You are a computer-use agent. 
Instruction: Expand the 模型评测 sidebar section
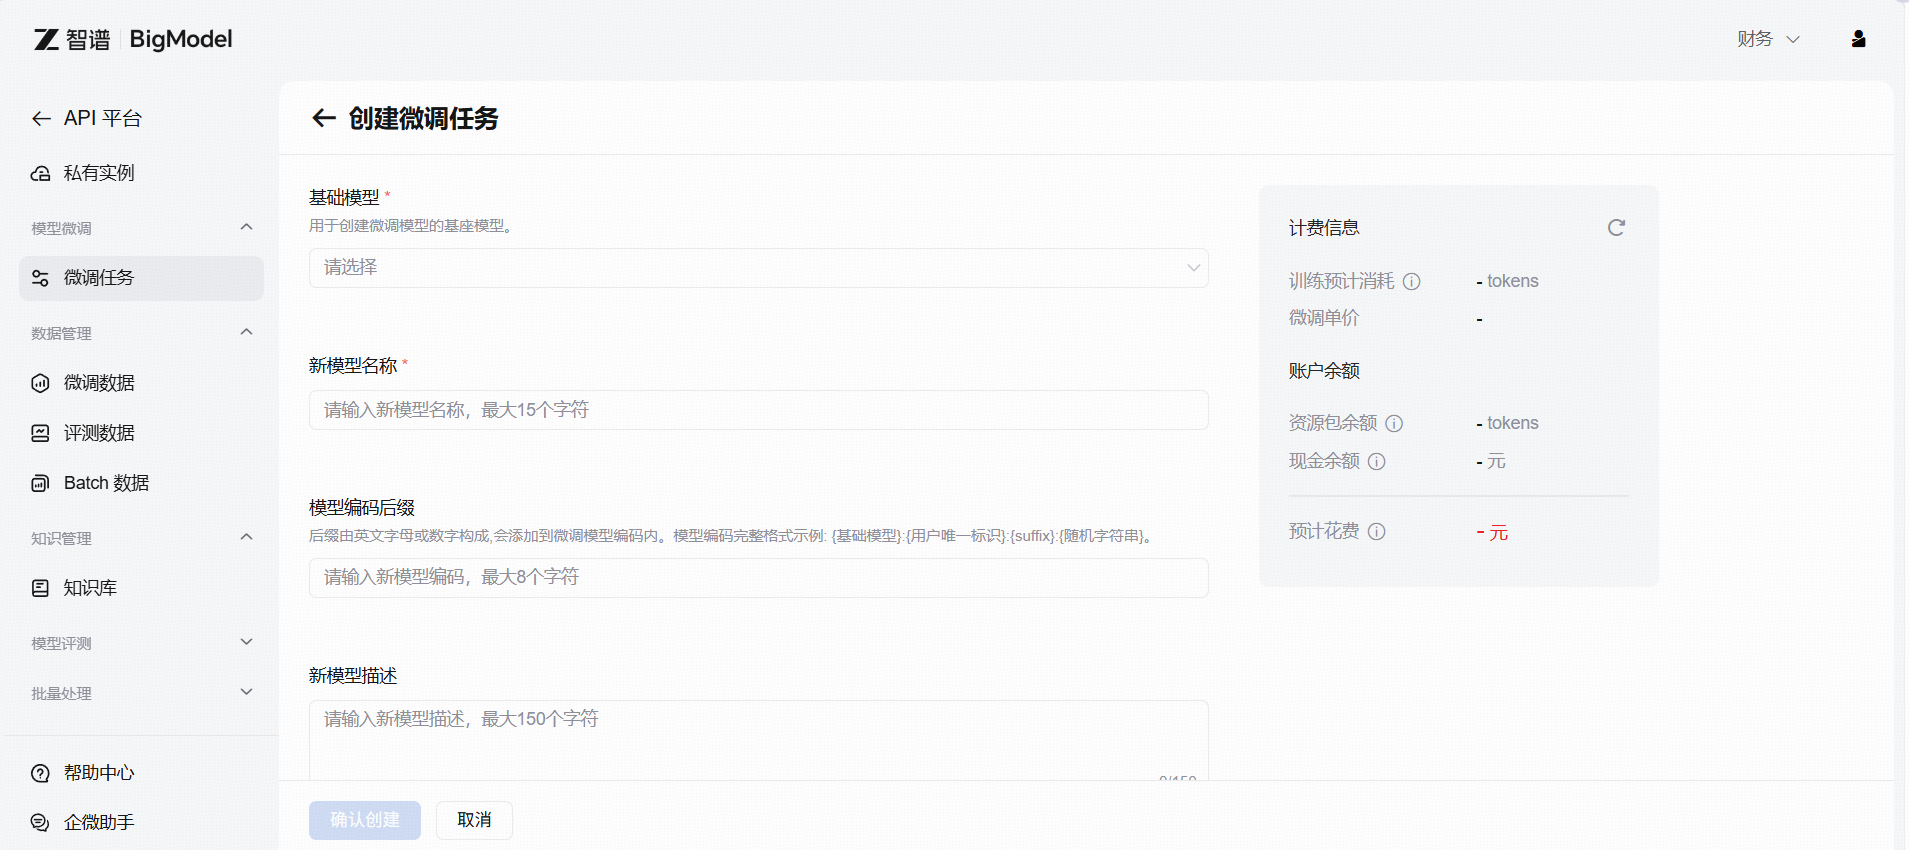[x=246, y=643]
